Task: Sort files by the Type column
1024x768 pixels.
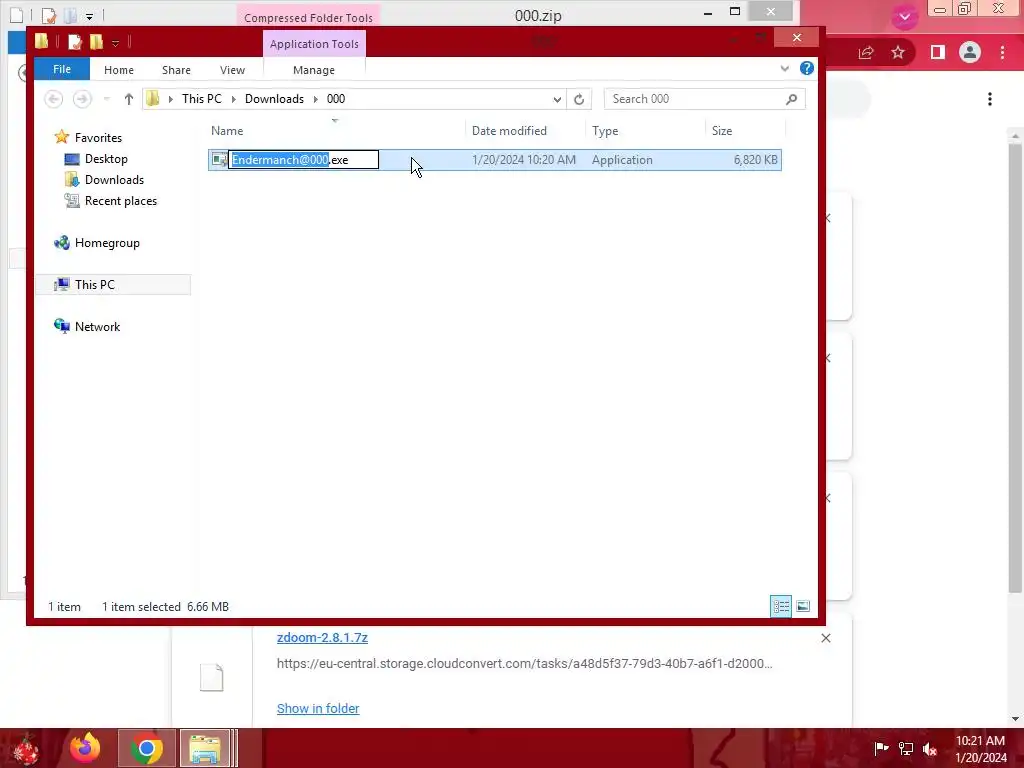Action: [x=645, y=131]
